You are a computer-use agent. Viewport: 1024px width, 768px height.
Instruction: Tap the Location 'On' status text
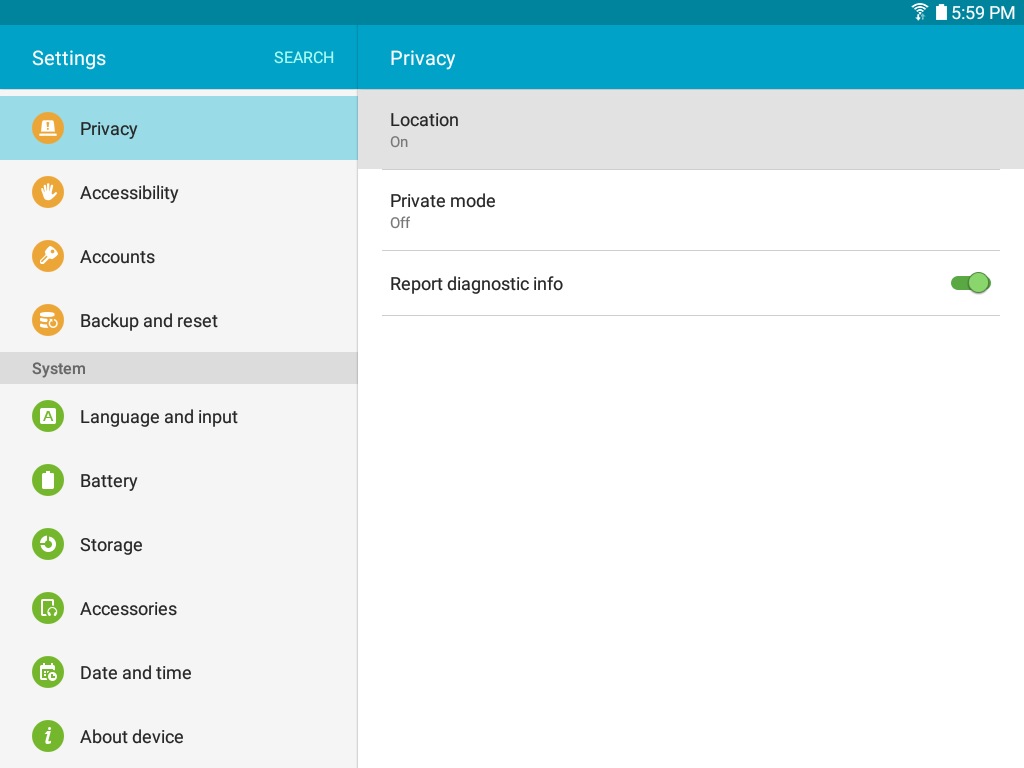(x=399, y=142)
